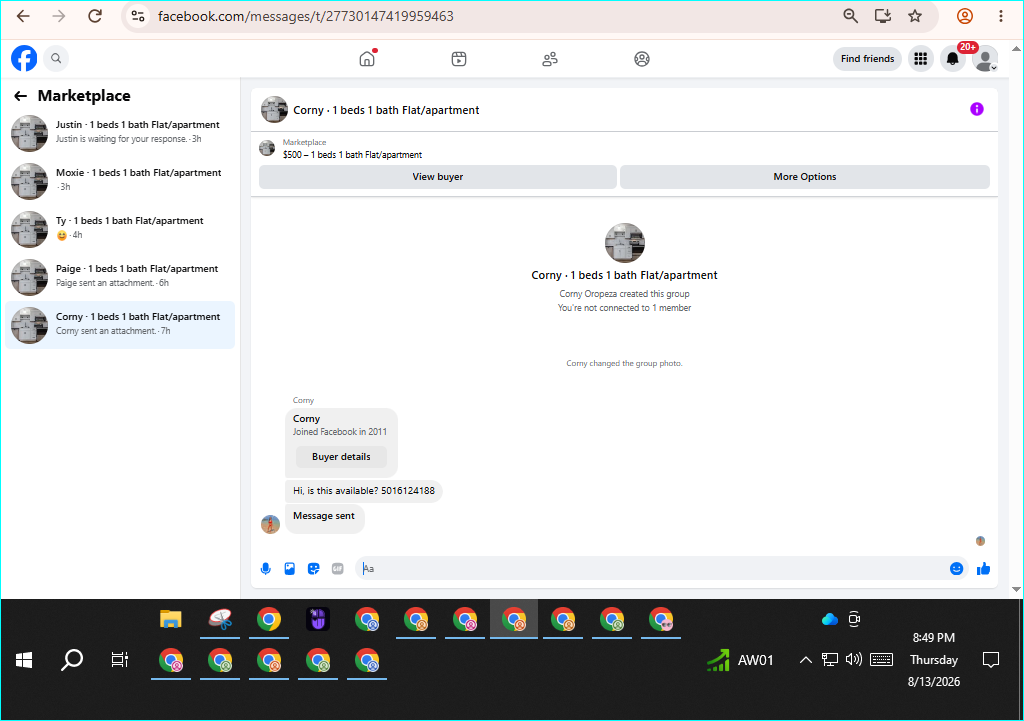Click the site information icon in address bar
The width and height of the screenshot is (1024, 721).
138,16
